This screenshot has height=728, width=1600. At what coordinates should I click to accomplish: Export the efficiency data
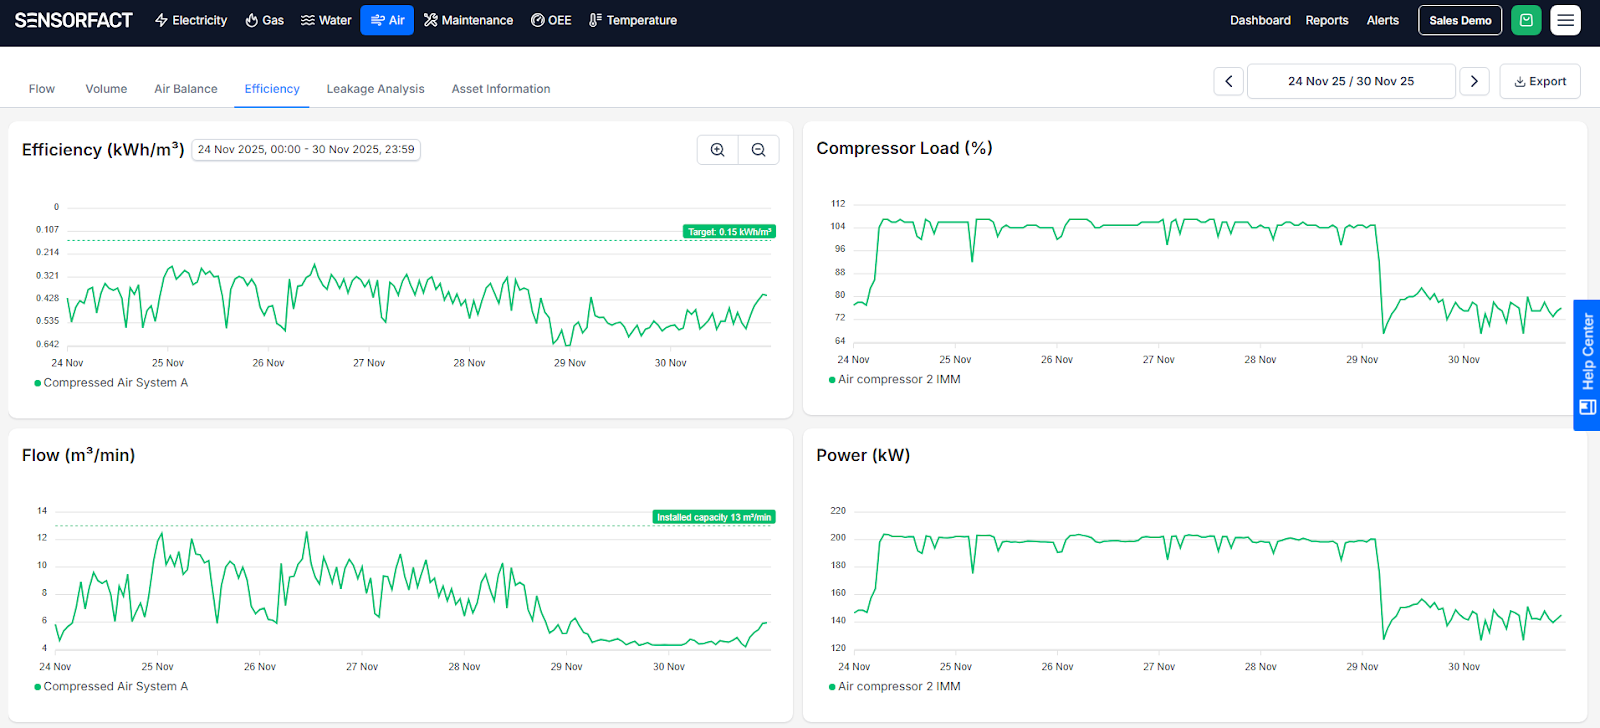pyautogui.click(x=1540, y=81)
